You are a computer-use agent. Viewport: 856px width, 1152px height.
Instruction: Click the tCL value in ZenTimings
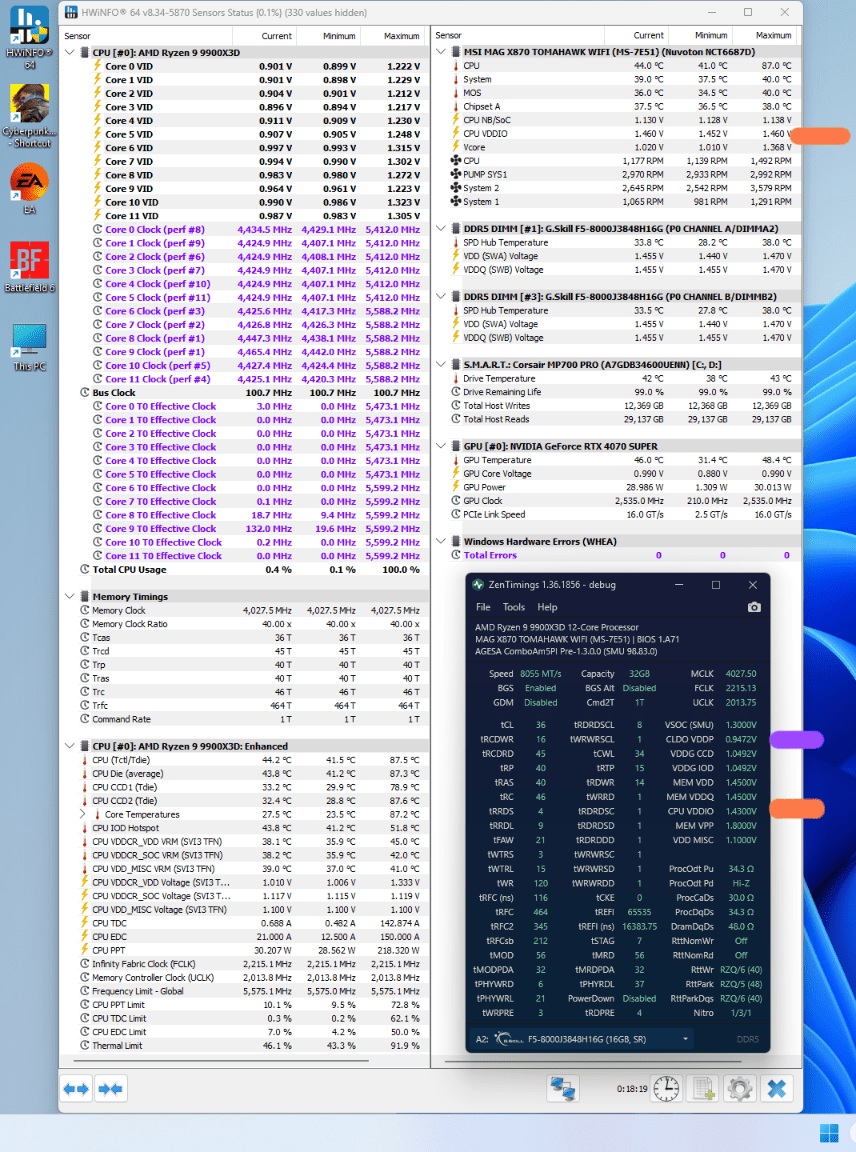tap(540, 724)
